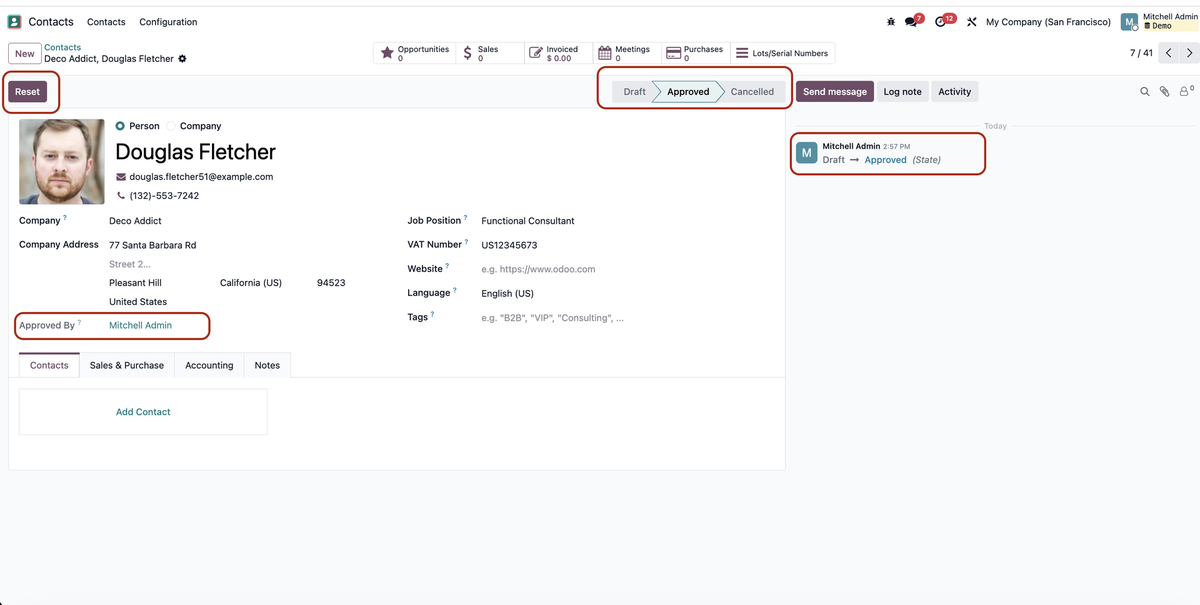Open the Opportunities smart button star icon
1200x605 pixels.
tap(386, 52)
